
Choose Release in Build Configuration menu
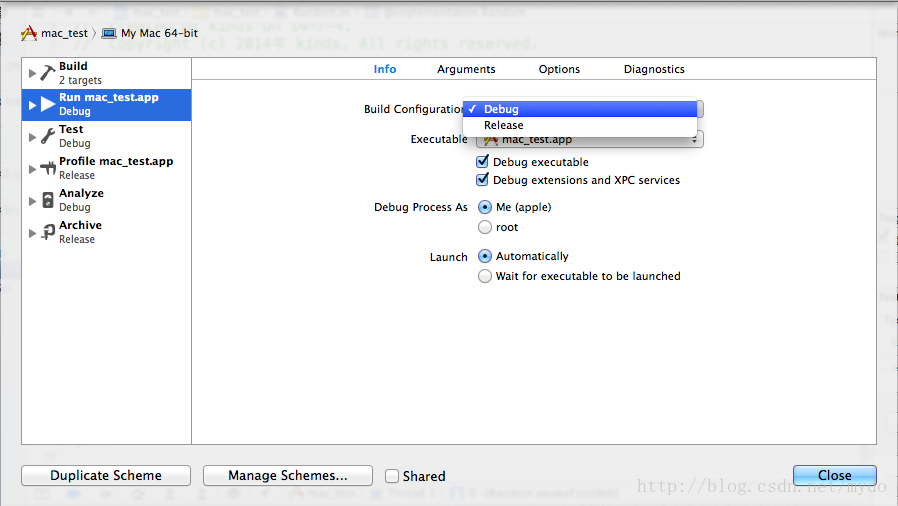coord(580,125)
